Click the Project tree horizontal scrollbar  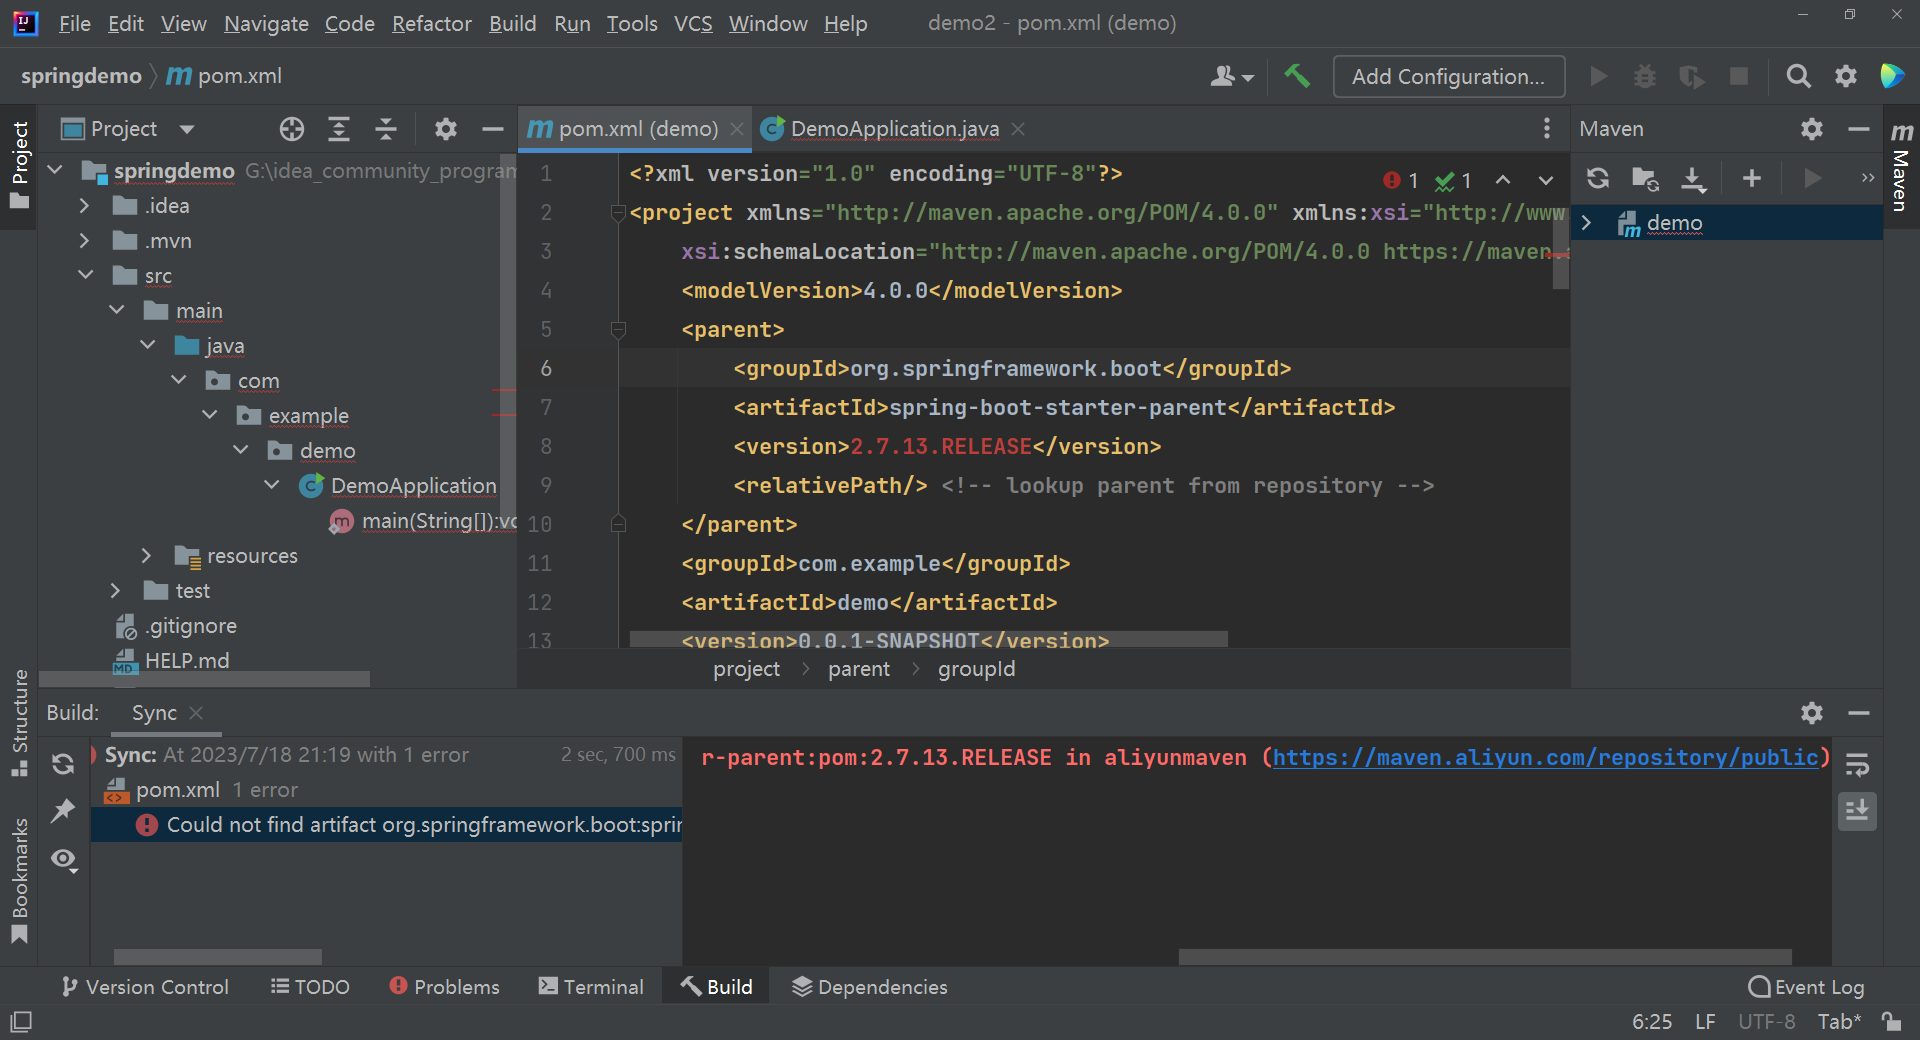tap(204, 679)
